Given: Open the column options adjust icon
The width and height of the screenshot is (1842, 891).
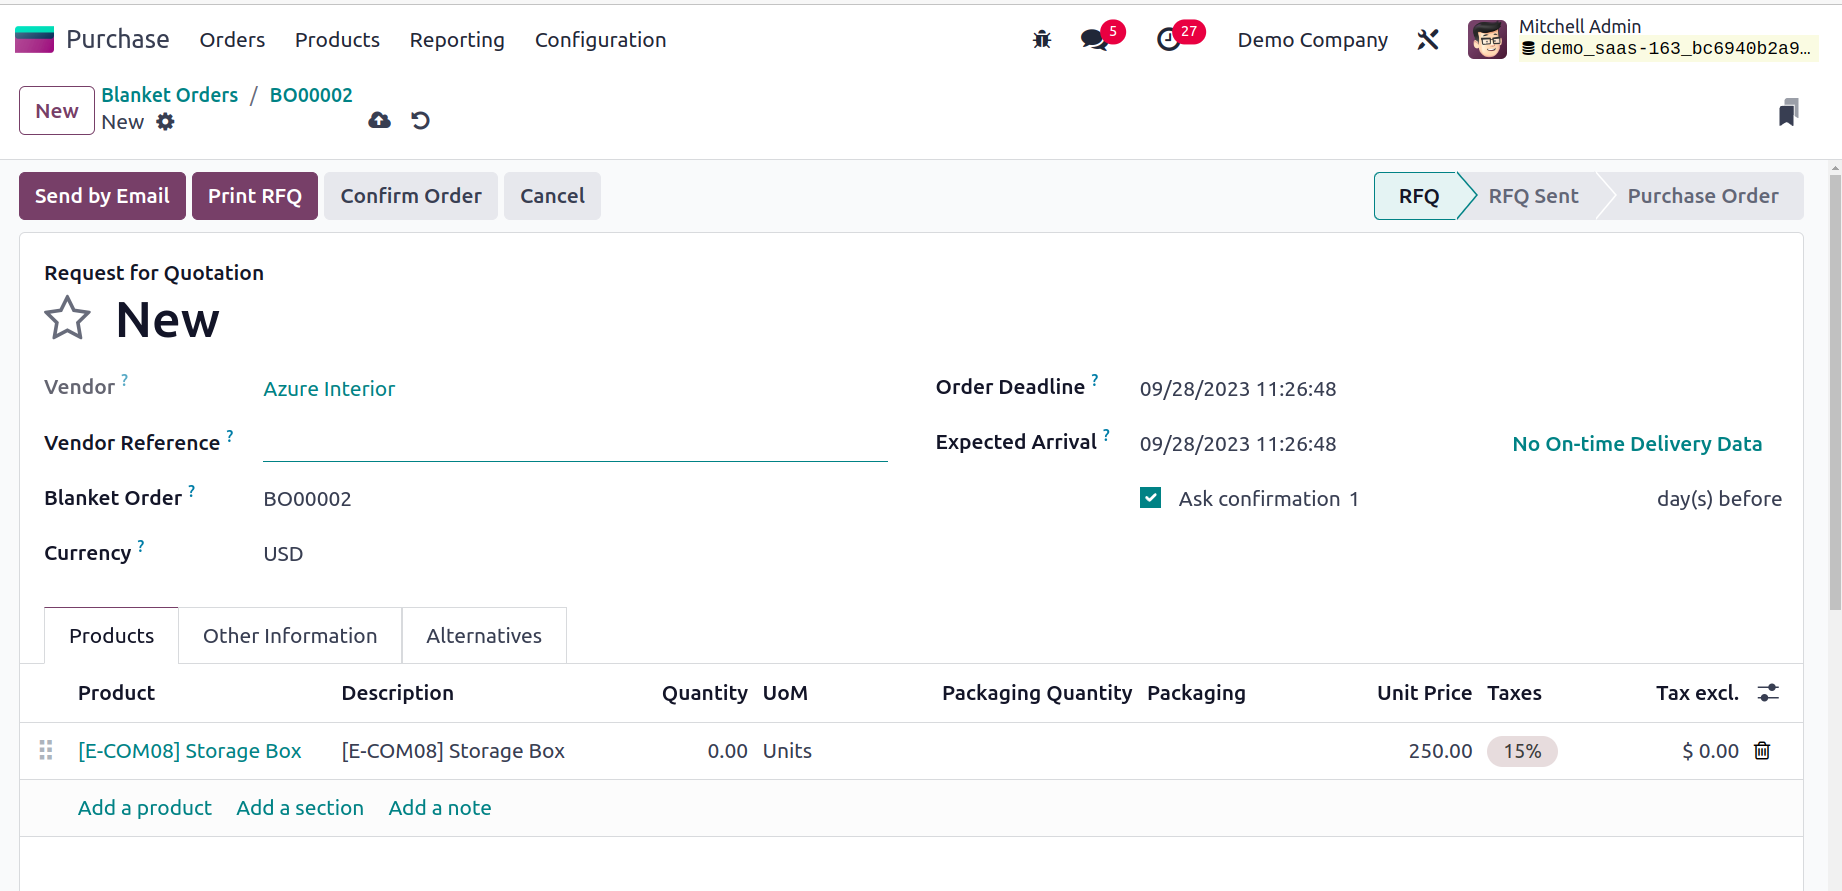Looking at the screenshot, I should (1768, 693).
